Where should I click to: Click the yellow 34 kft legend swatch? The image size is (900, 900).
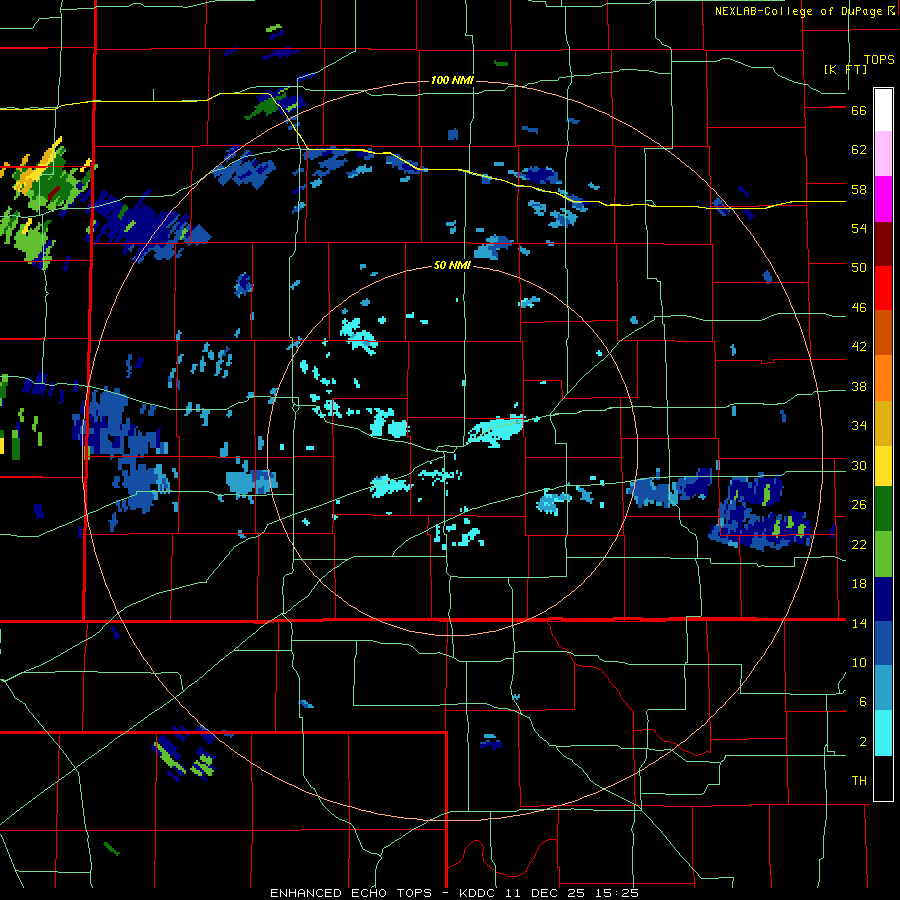[x=883, y=466]
